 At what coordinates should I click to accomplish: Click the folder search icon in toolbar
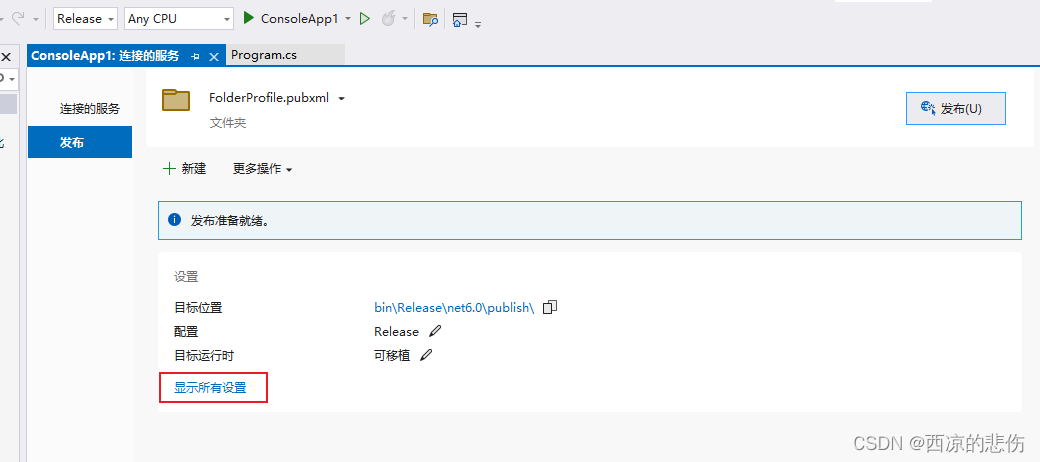tap(430, 19)
